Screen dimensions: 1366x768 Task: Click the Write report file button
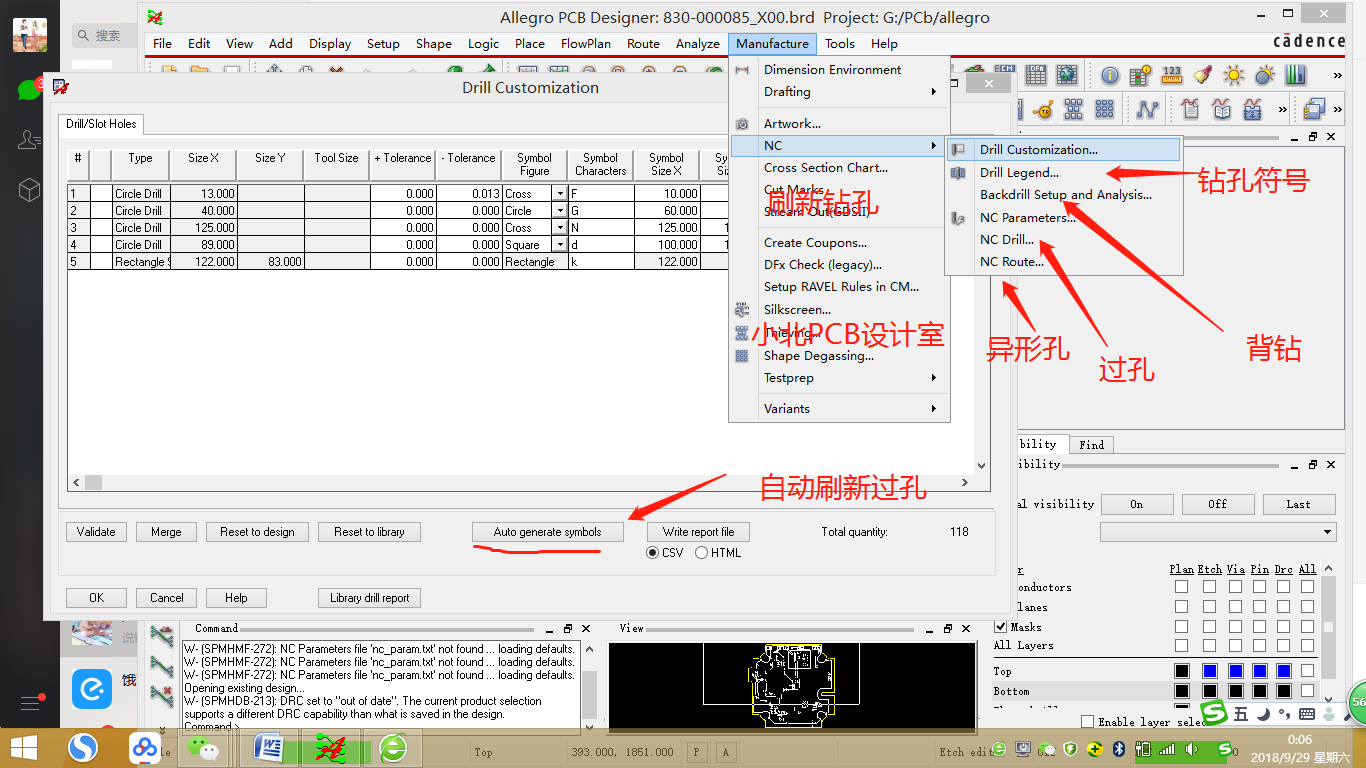[x=698, y=532]
